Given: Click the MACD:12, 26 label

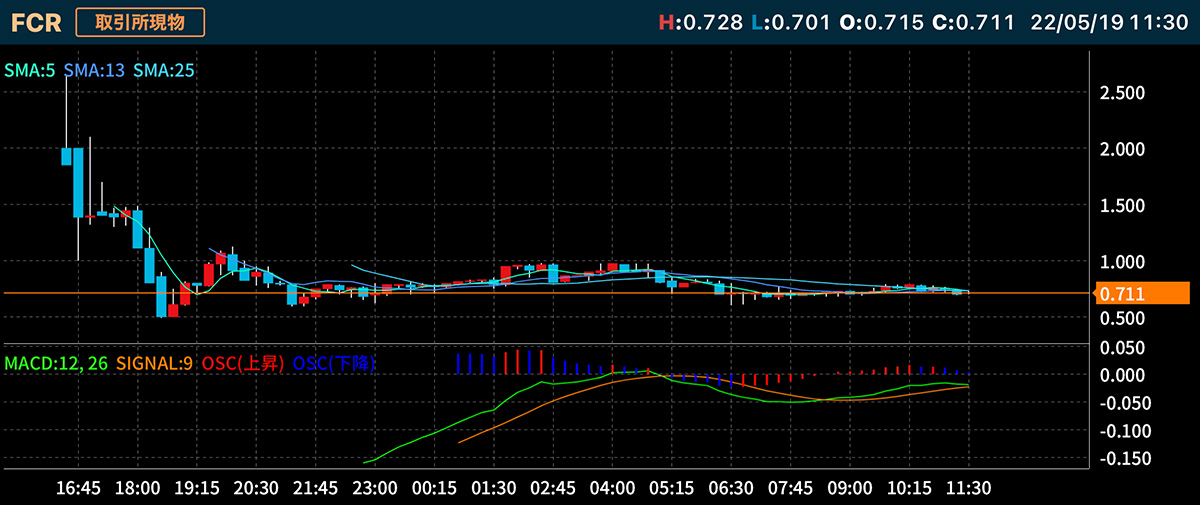Looking at the screenshot, I should (56, 363).
